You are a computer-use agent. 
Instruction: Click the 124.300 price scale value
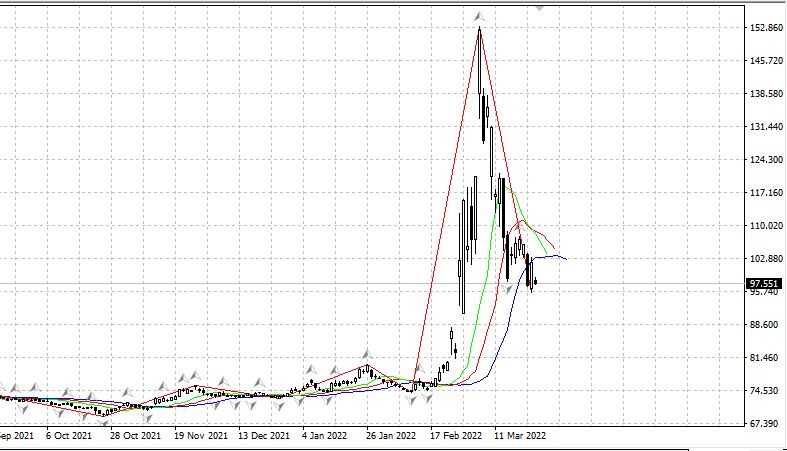click(x=766, y=160)
